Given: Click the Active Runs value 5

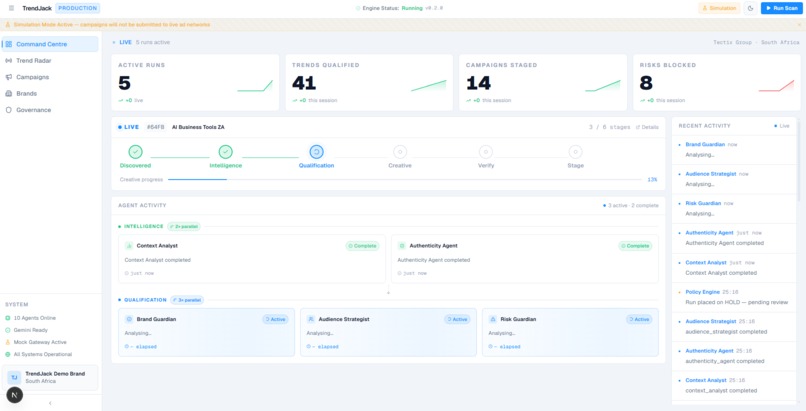Looking at the screenshot, I should point(124,83).
